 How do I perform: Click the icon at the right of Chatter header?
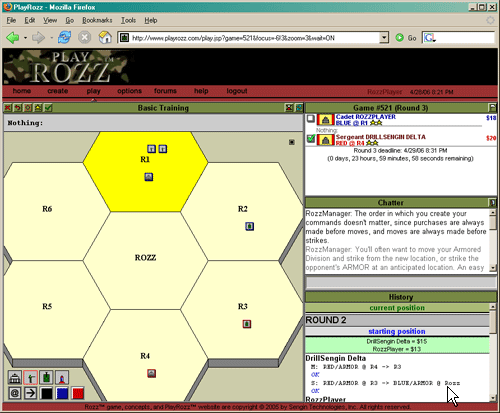492,202
